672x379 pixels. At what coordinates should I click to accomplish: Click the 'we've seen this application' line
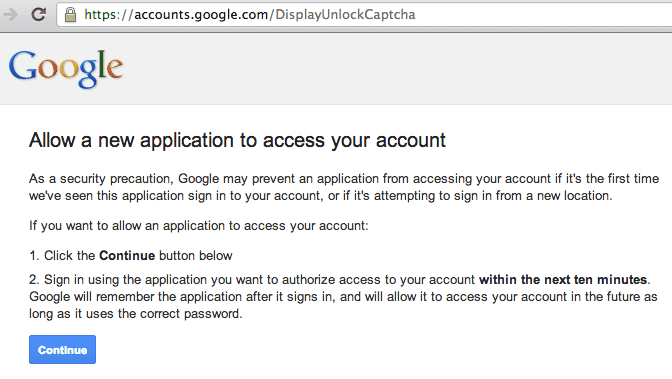[x=321, y=196]
